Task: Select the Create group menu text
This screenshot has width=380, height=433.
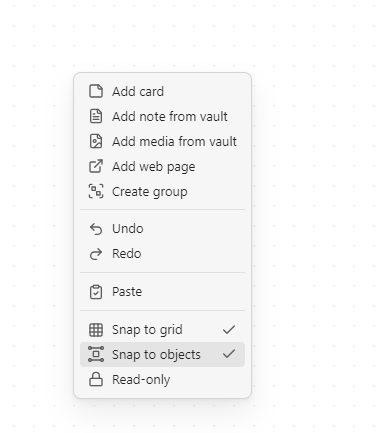Action: click(150, 192)
